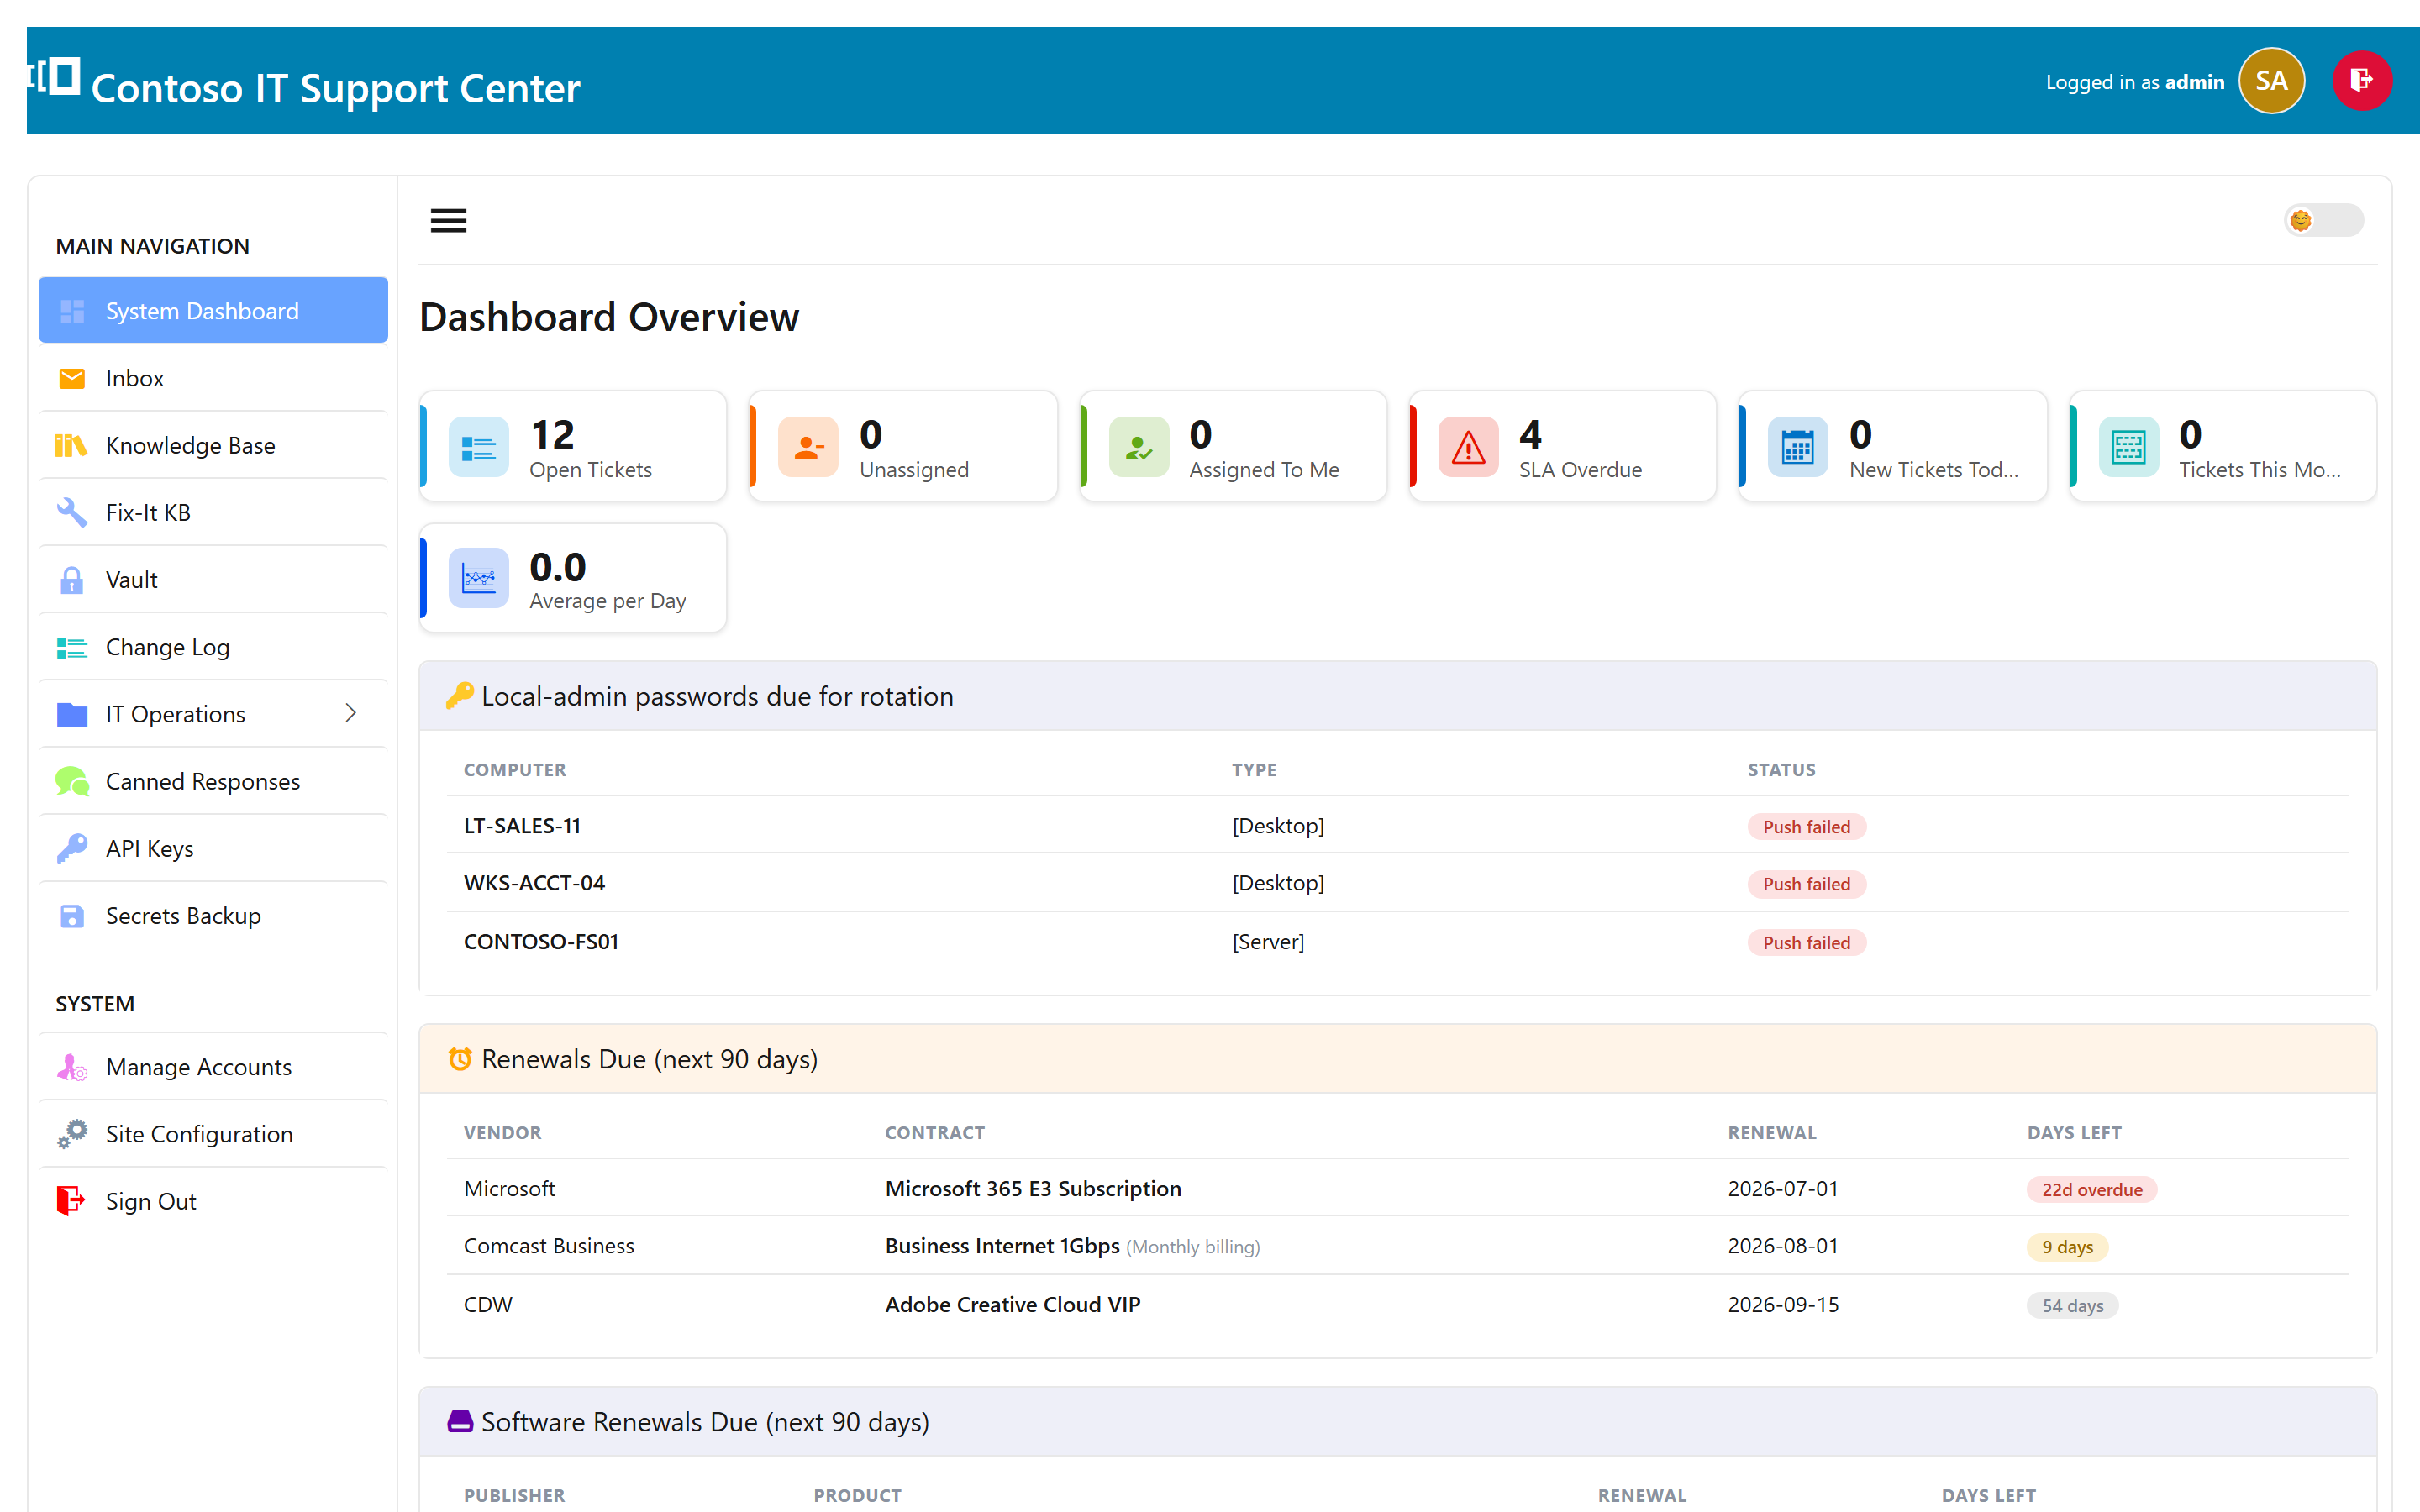Click the Open Tickets card icon

click(479, 447)
